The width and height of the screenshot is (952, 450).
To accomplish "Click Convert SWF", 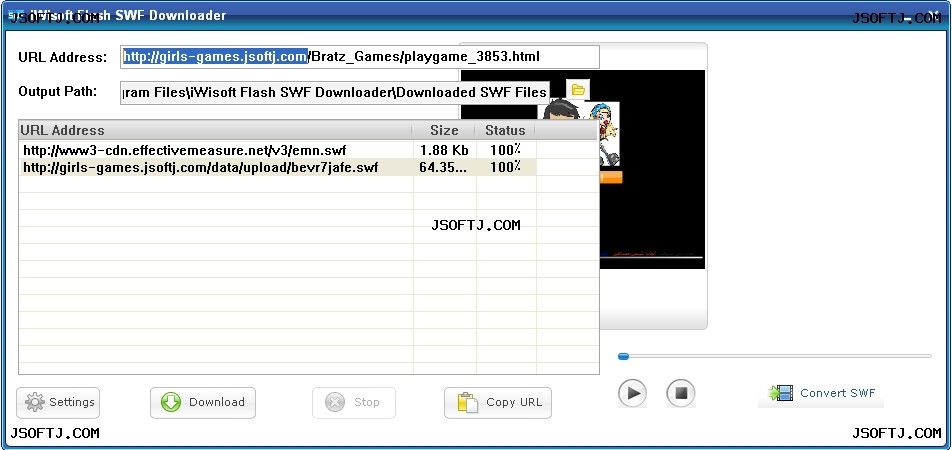I will (821, 394).
